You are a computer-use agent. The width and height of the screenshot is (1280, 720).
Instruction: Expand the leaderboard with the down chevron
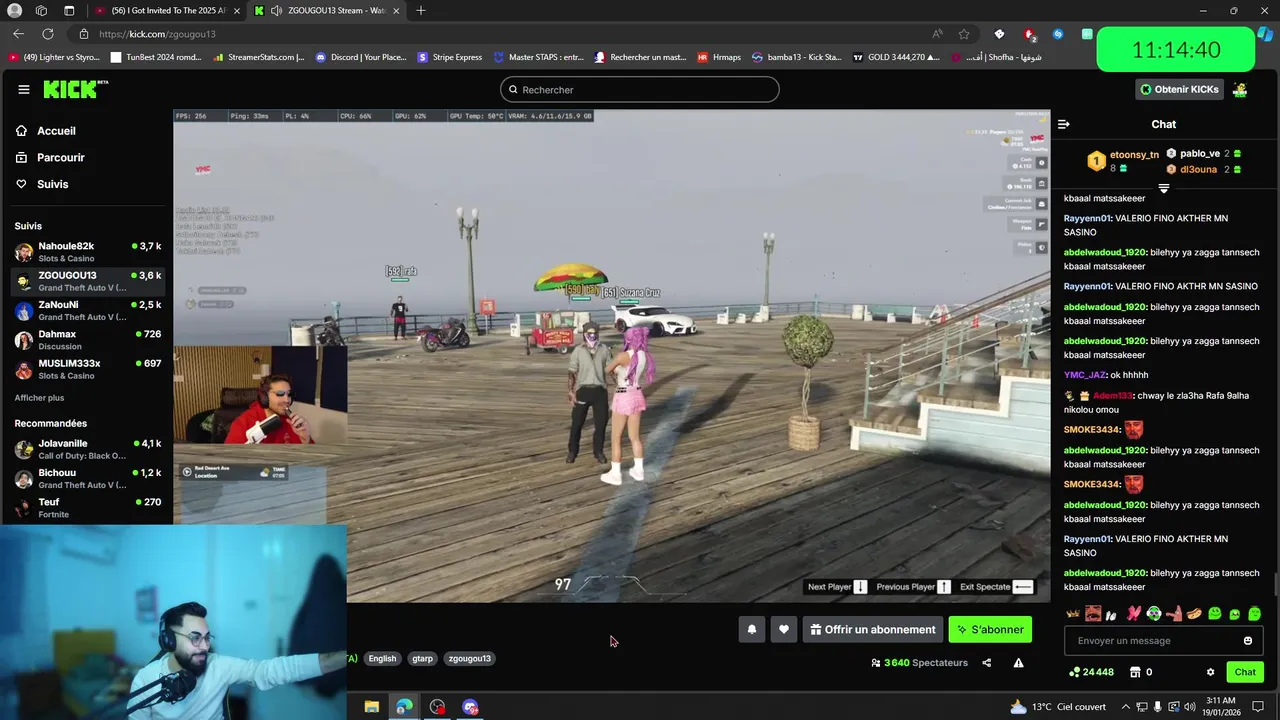[x=1163, y=188]
